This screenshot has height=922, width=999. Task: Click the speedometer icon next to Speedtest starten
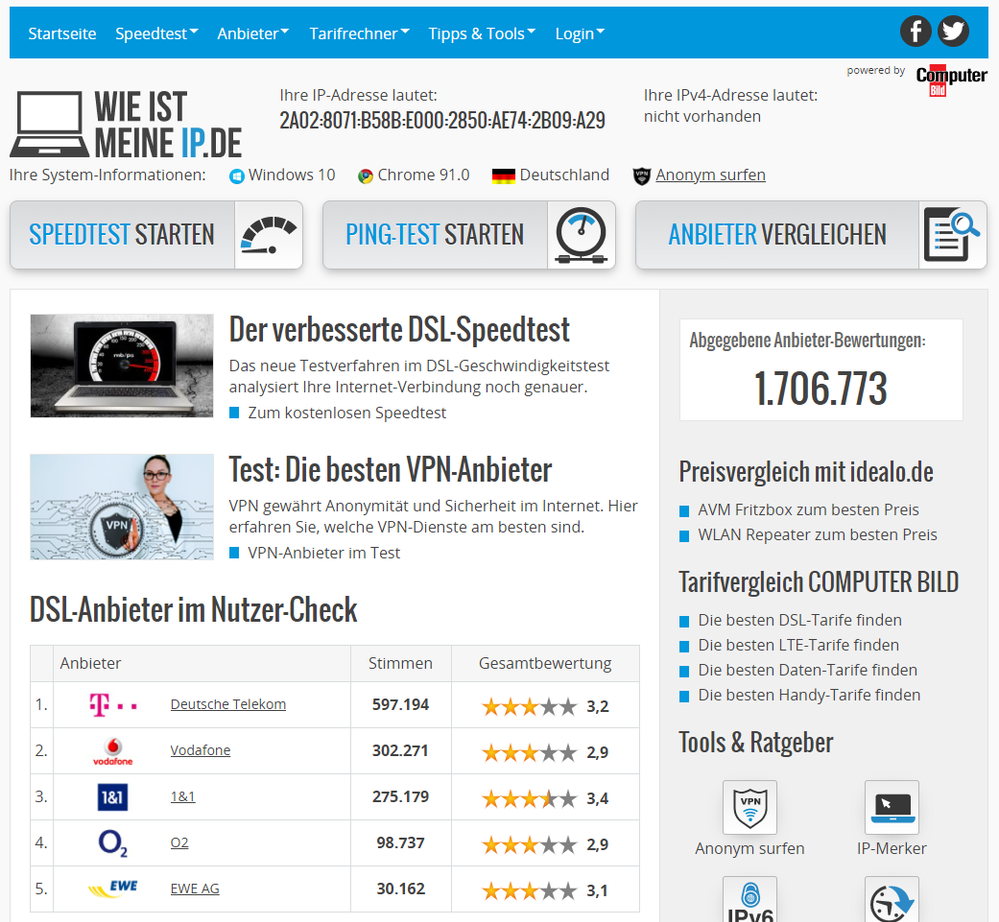pyautogui.click(x=268, y=234)
